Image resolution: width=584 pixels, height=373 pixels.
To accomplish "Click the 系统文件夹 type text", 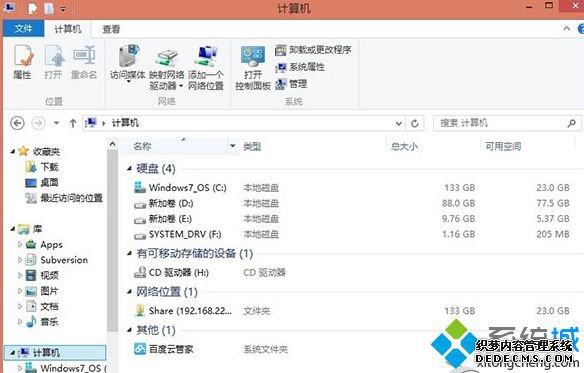I will pyautogui.click(x=266, y=349).
